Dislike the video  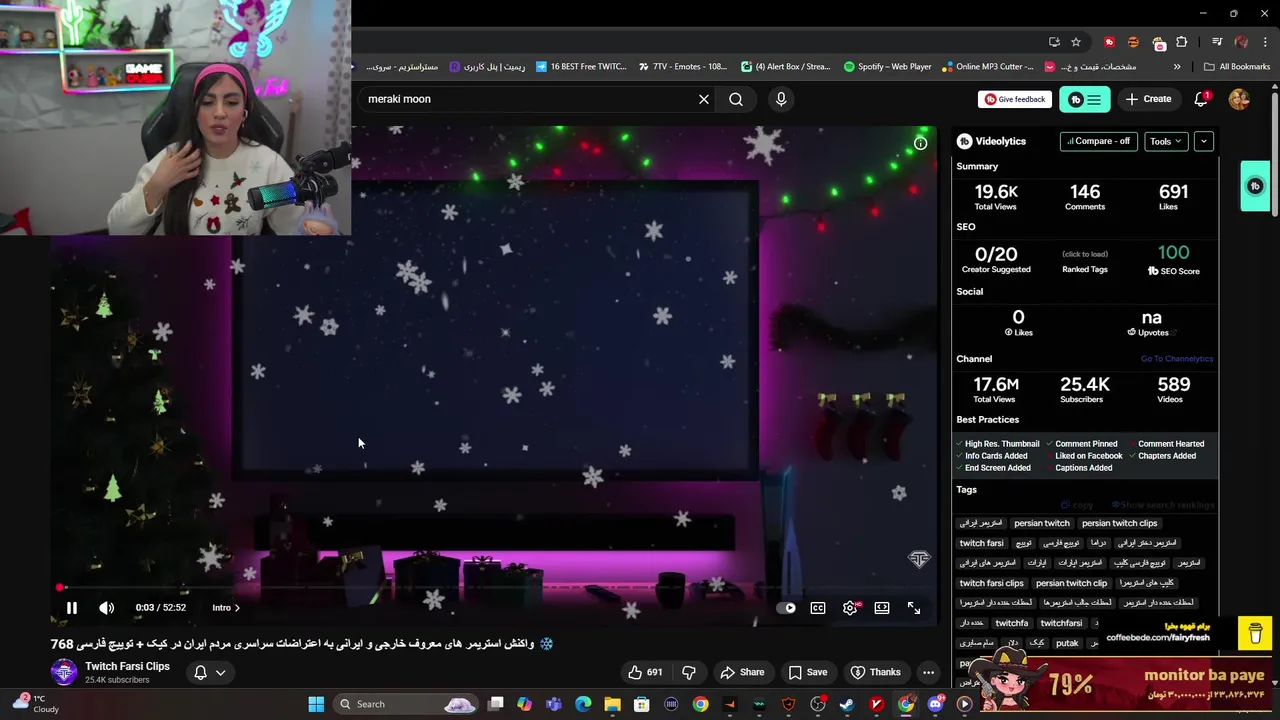[x=688, y=672]
